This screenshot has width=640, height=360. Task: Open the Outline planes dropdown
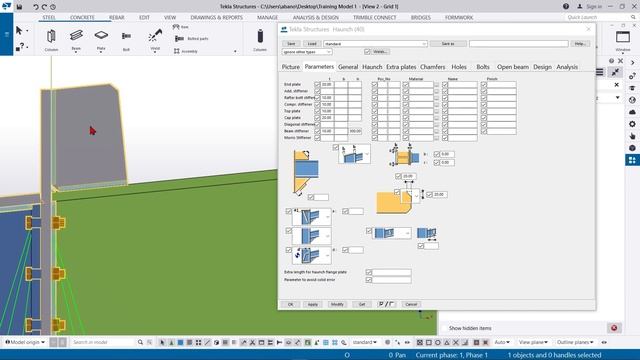coord(575,342)
